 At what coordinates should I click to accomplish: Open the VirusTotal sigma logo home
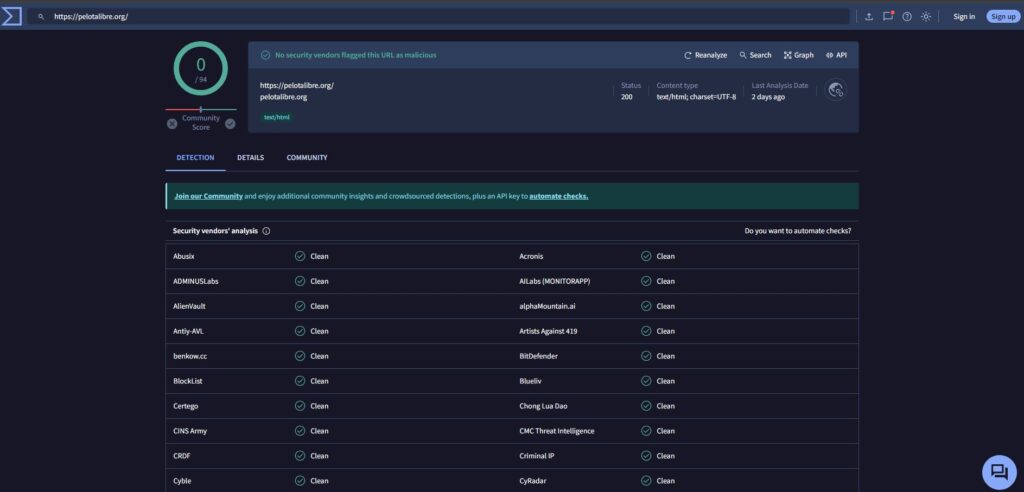click(x=12, y=16)
